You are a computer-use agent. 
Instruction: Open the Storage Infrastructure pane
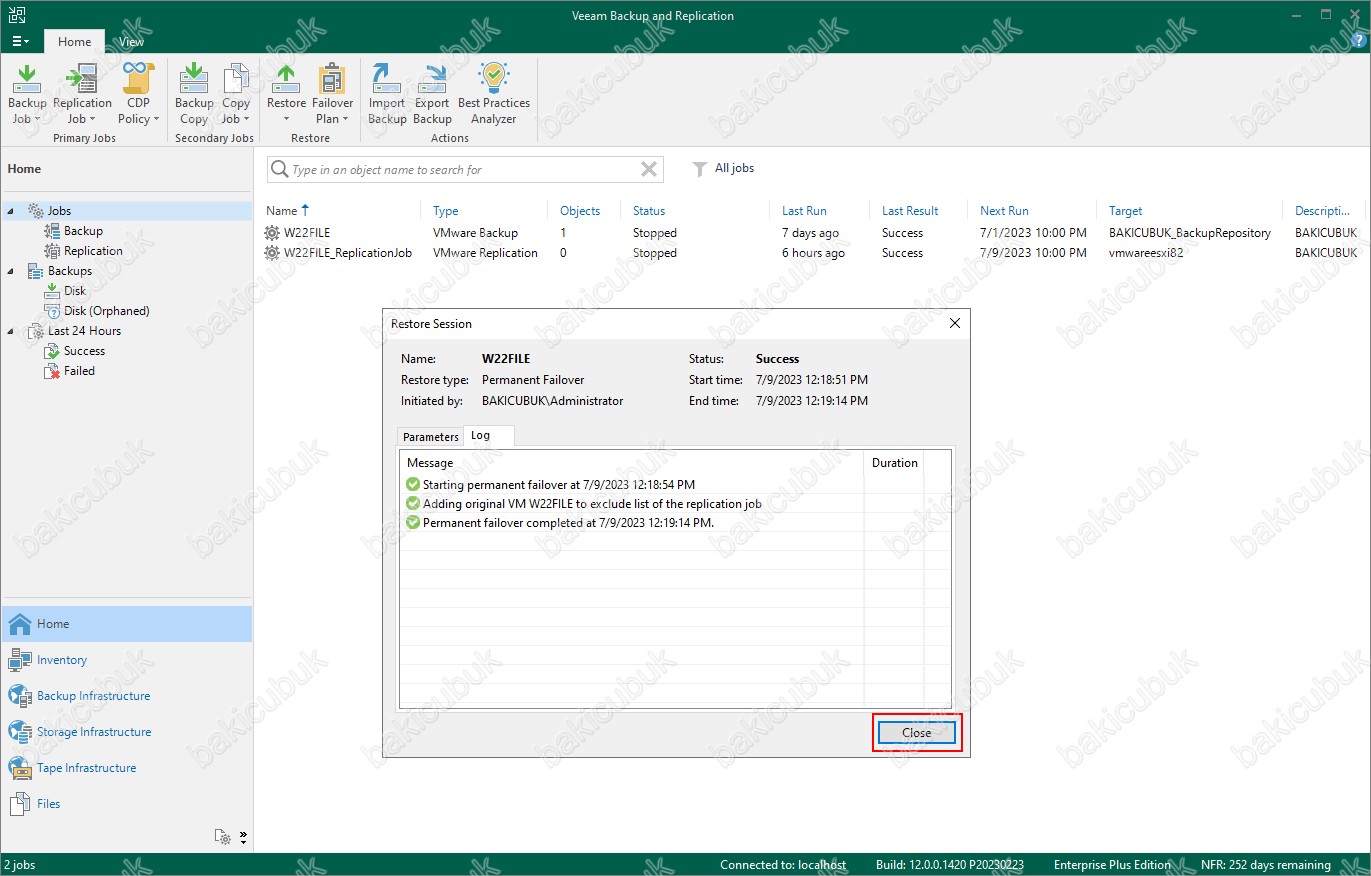126,732
